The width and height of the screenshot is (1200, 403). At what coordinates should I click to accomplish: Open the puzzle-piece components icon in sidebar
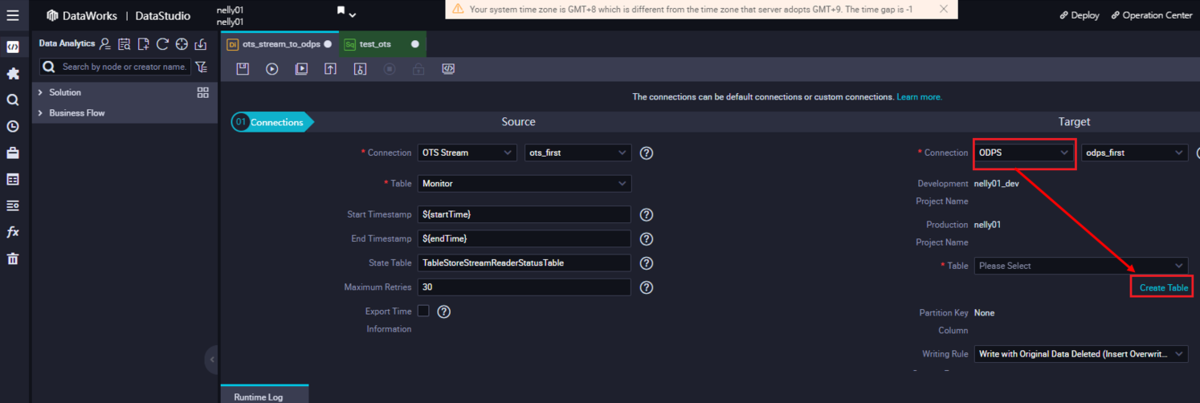click(12, 74)
